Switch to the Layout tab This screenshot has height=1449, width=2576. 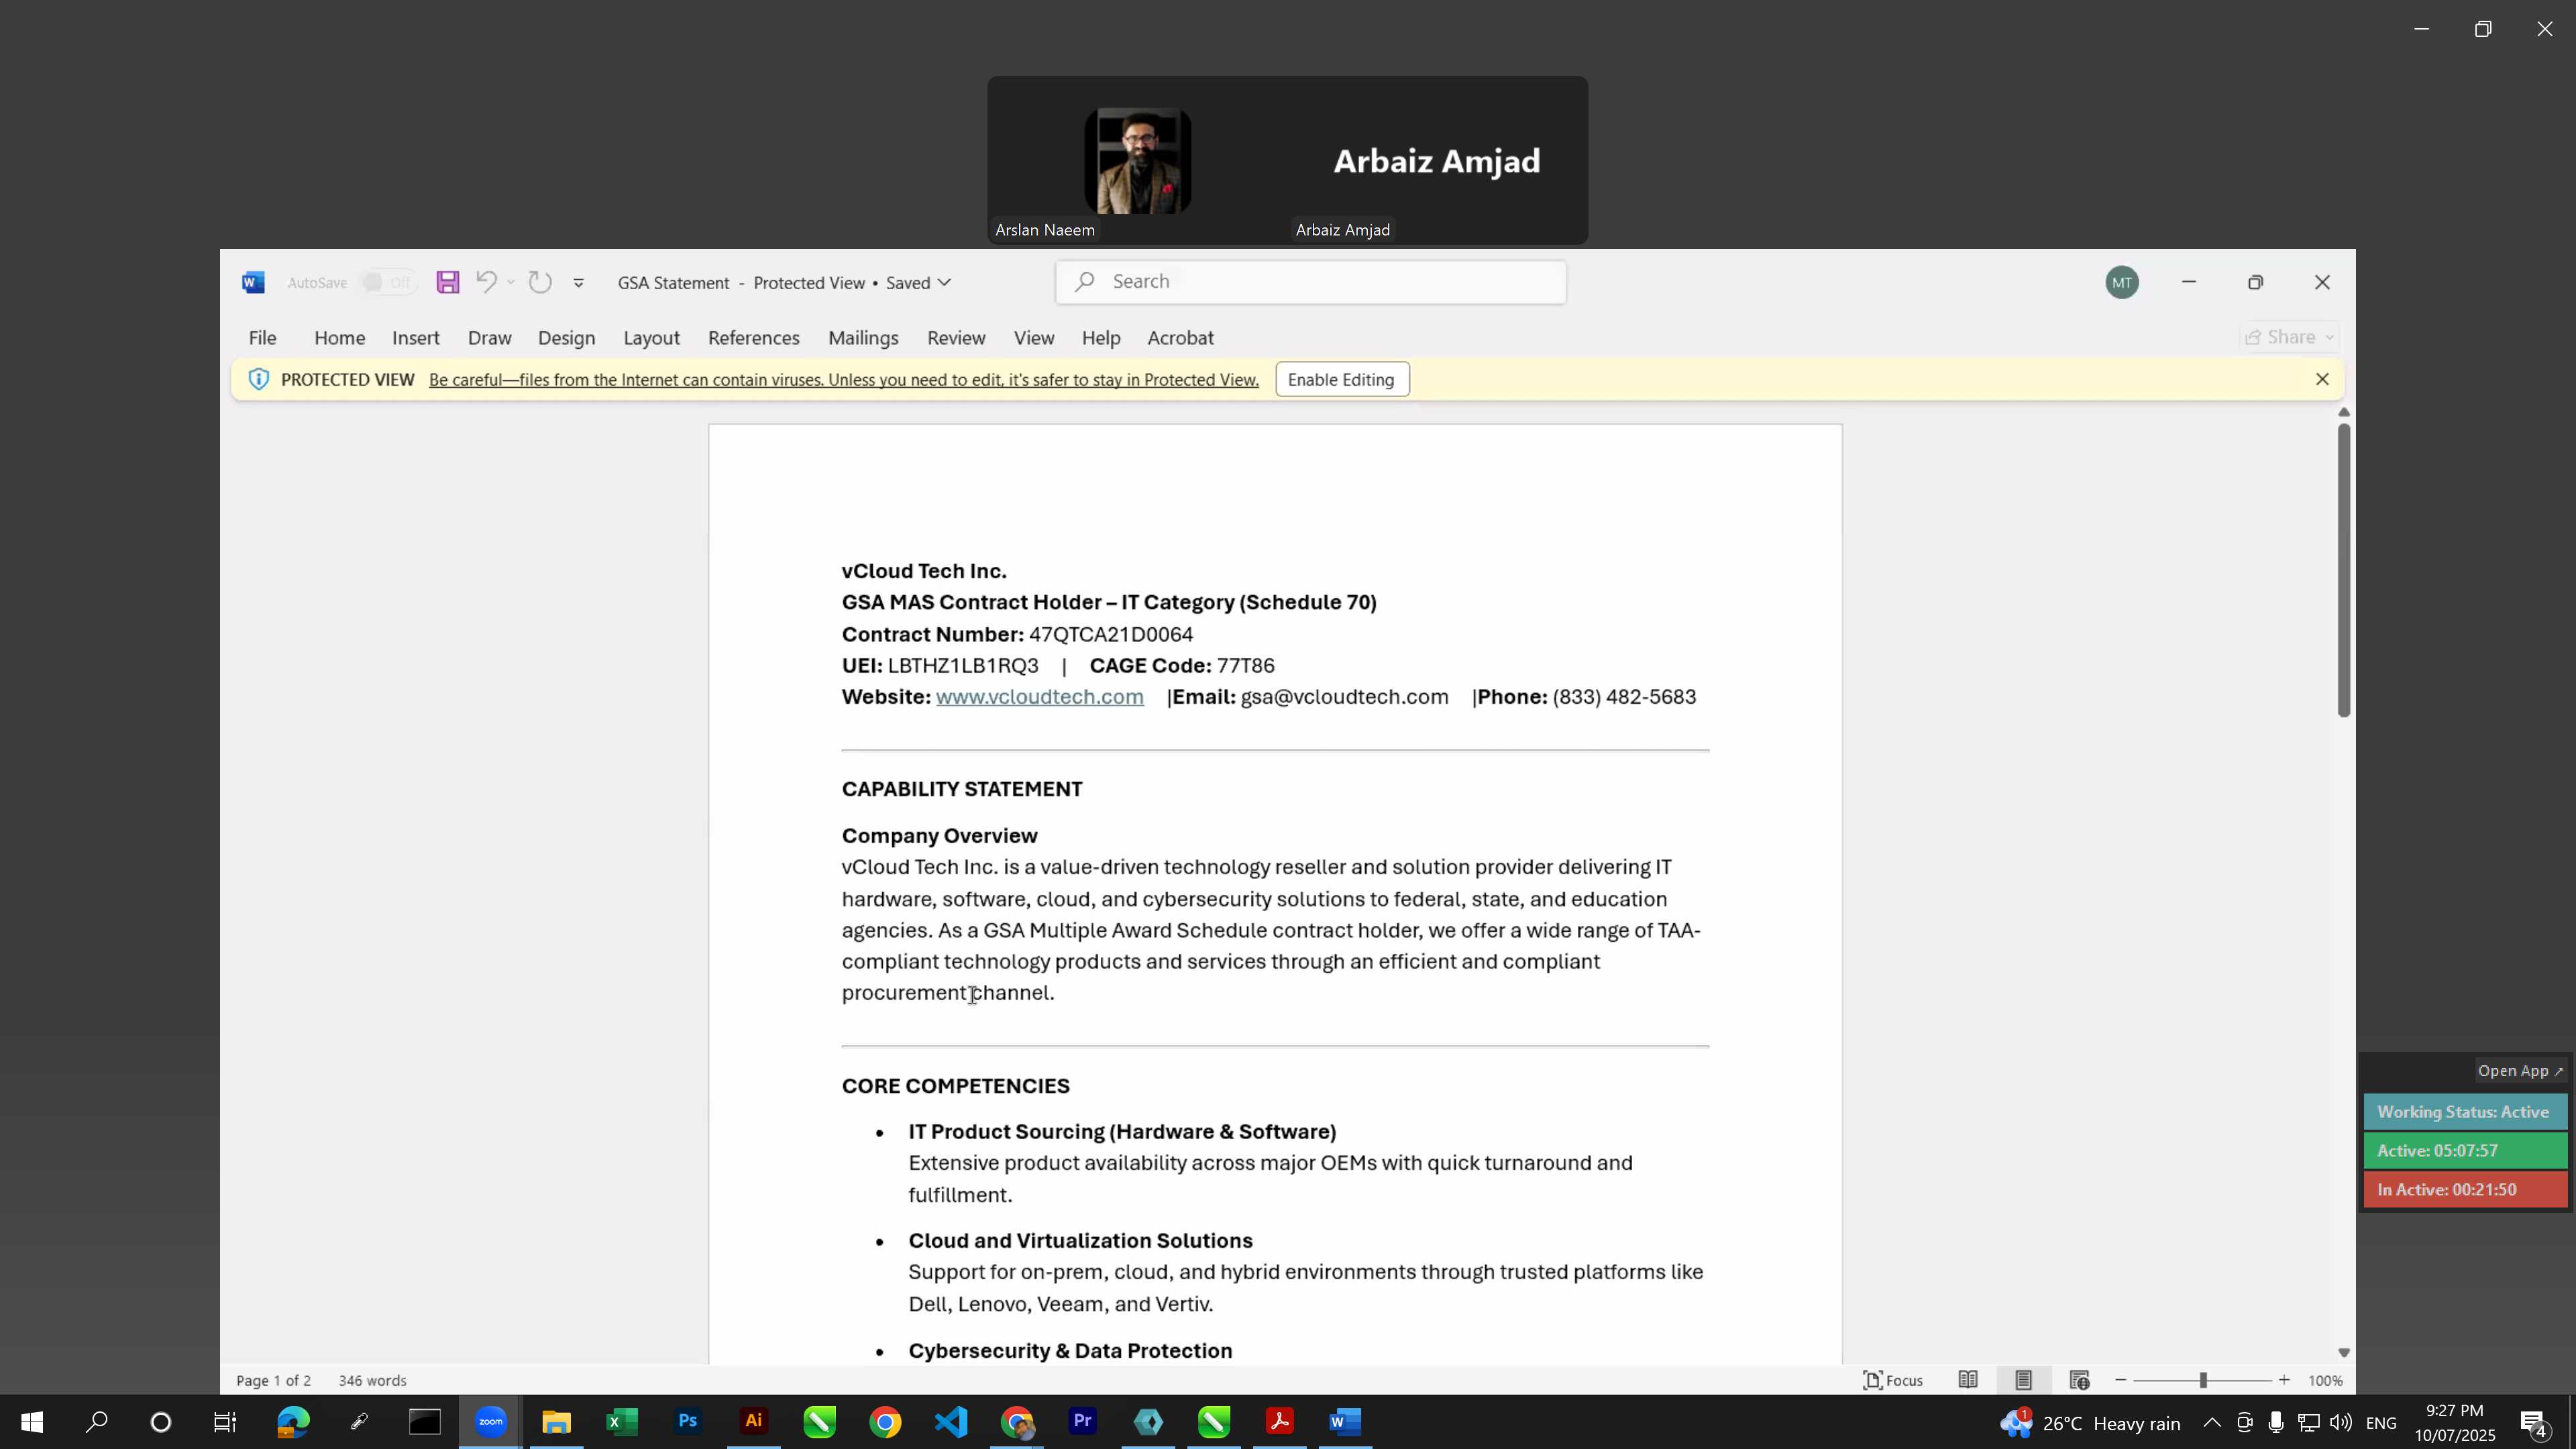click(x=651, y=338)
